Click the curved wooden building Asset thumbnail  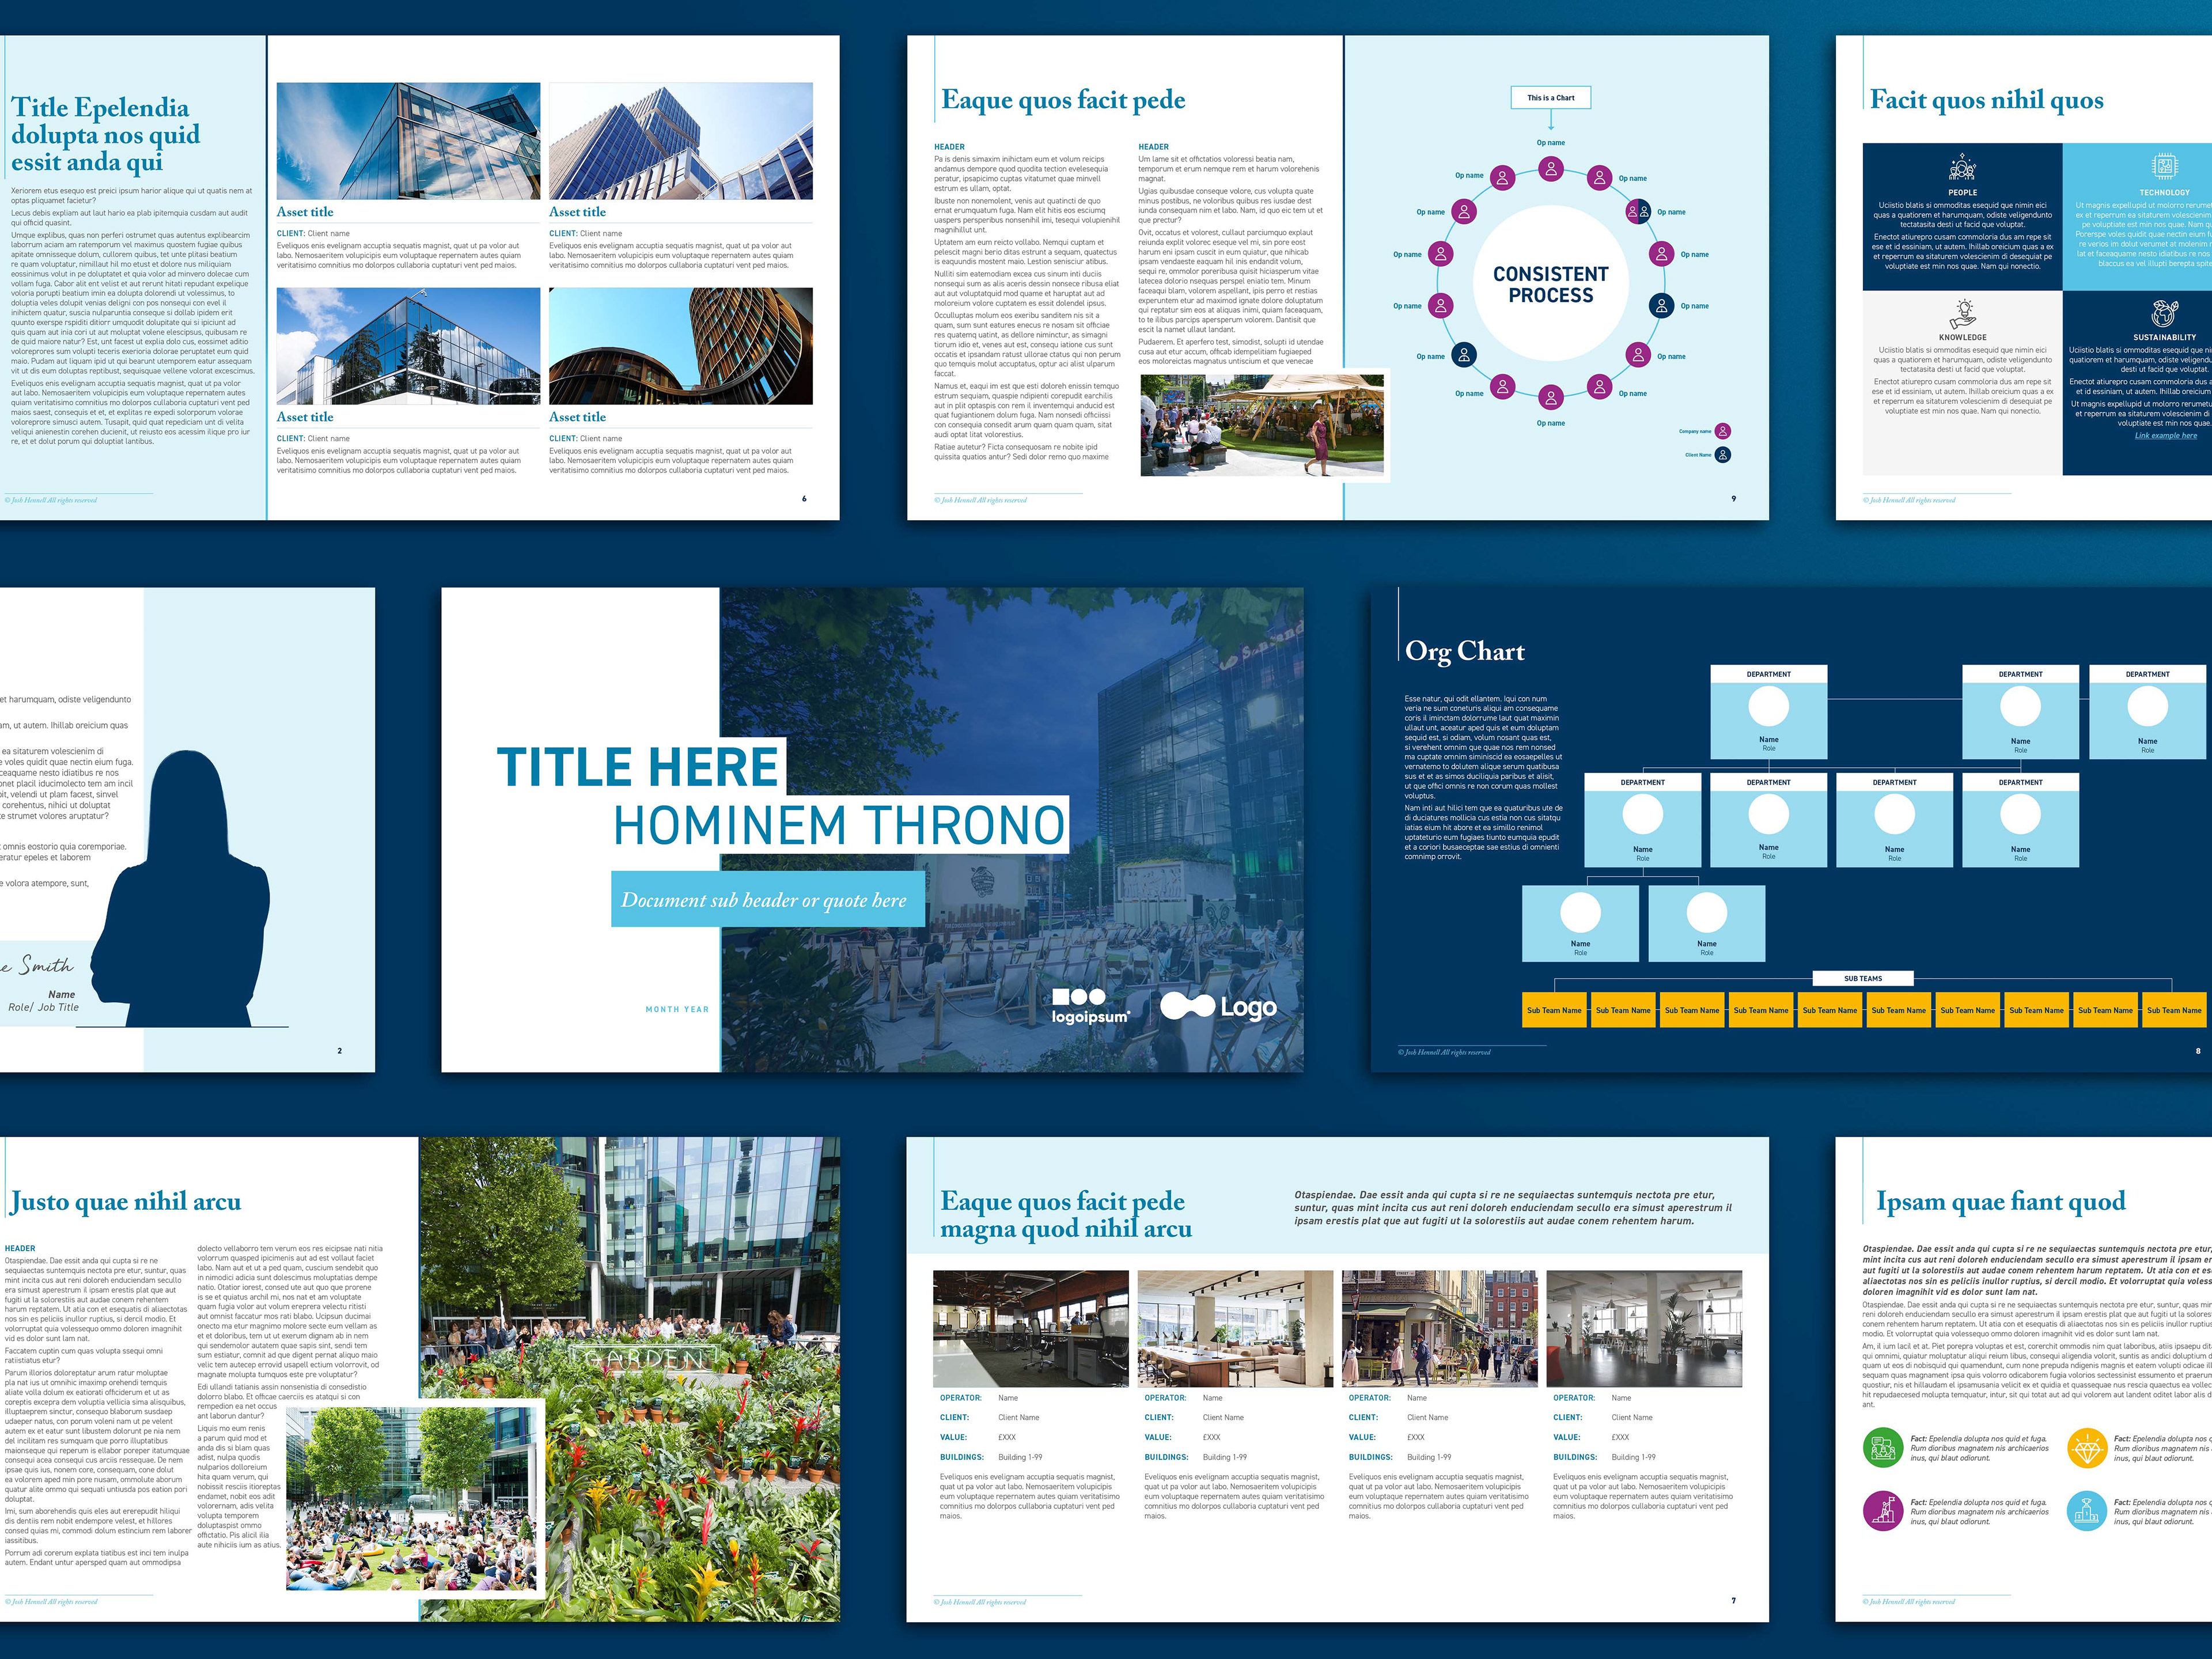680,346
